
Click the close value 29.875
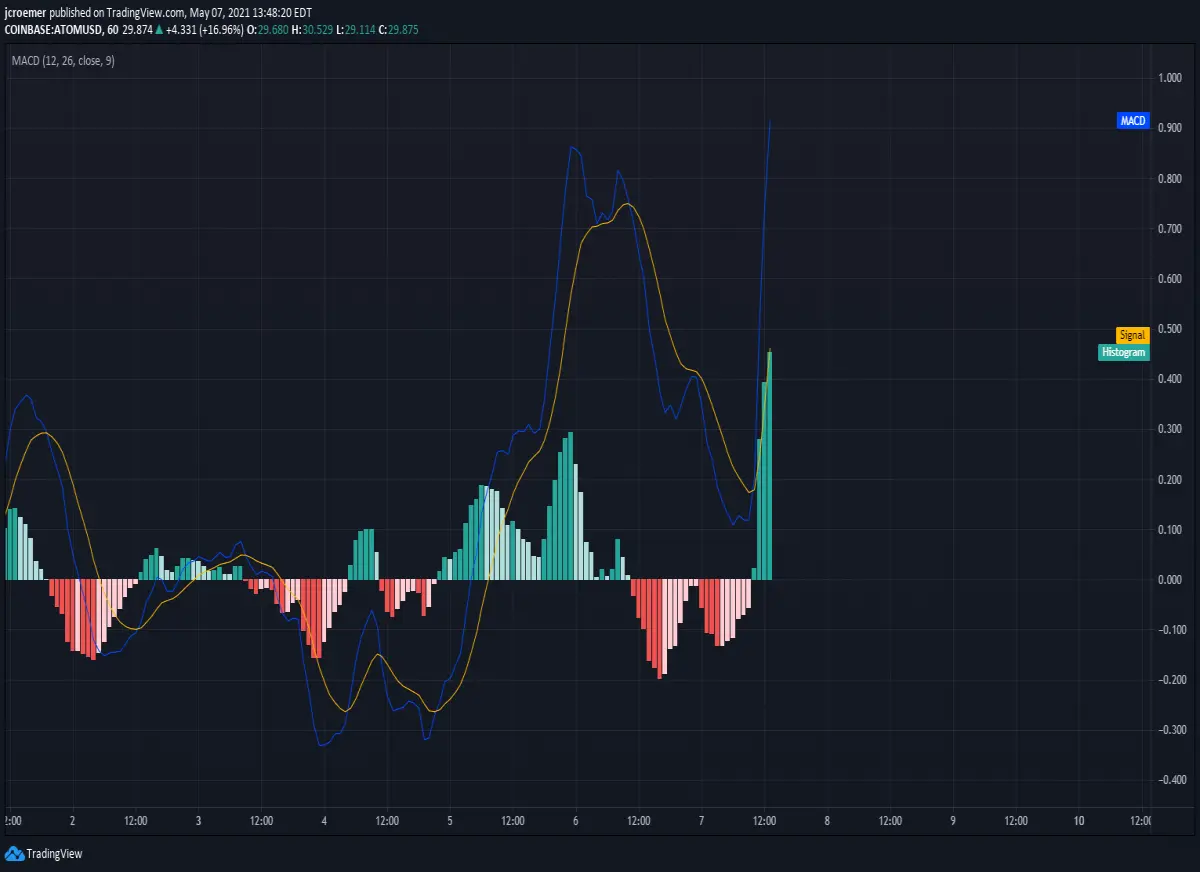tap(403, 30)
